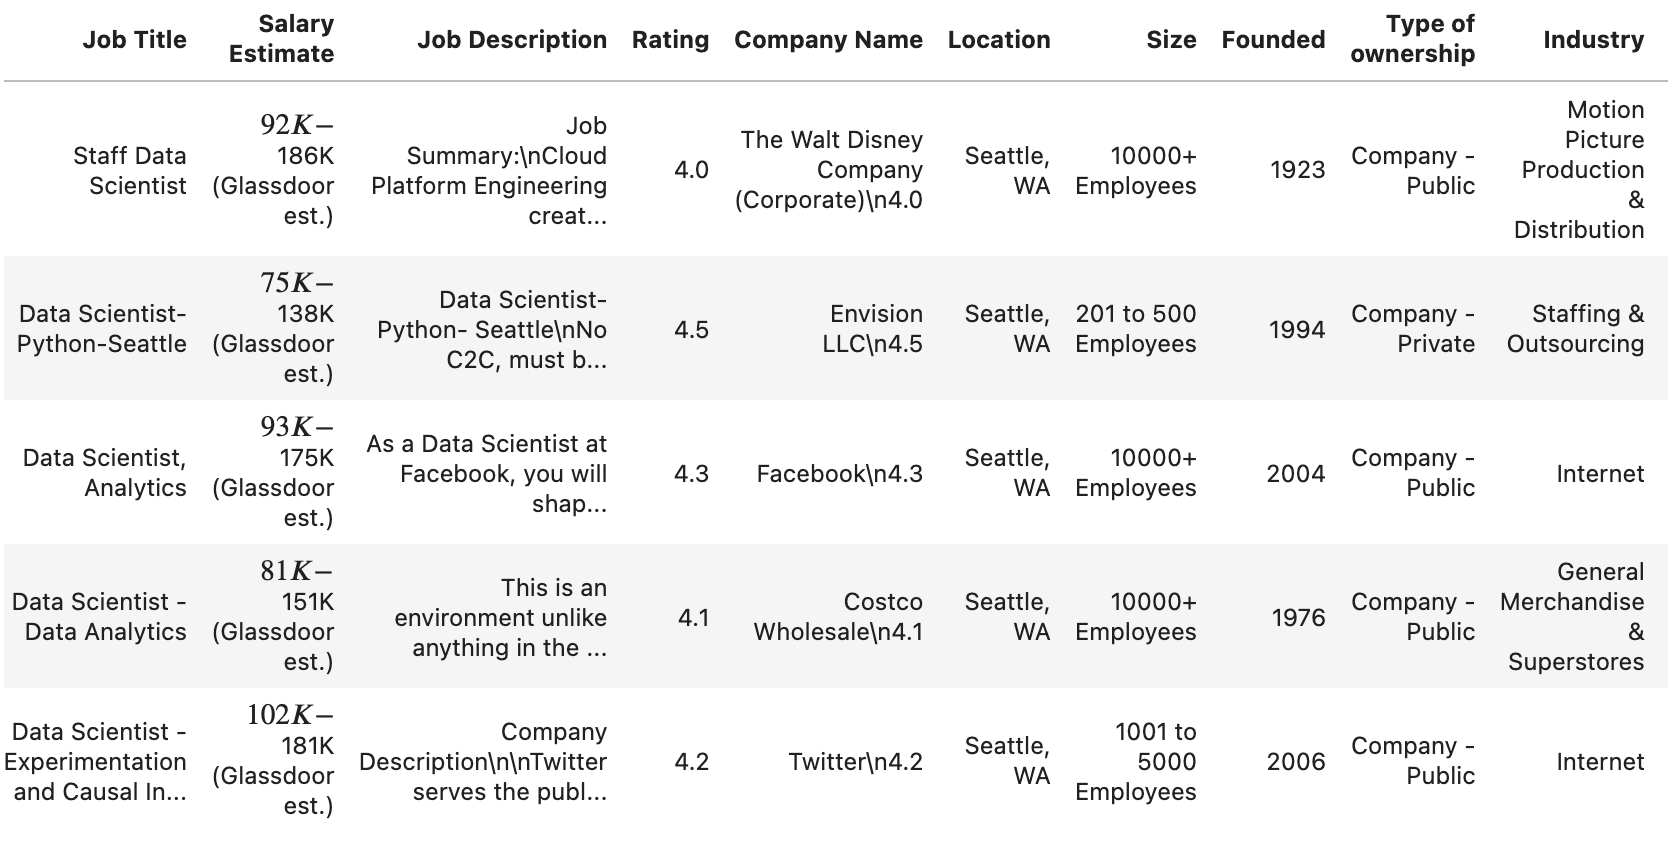Click the 1923 founded year cell
Viewport: 1668px width, 850px height.
[x=1297, y=170]
